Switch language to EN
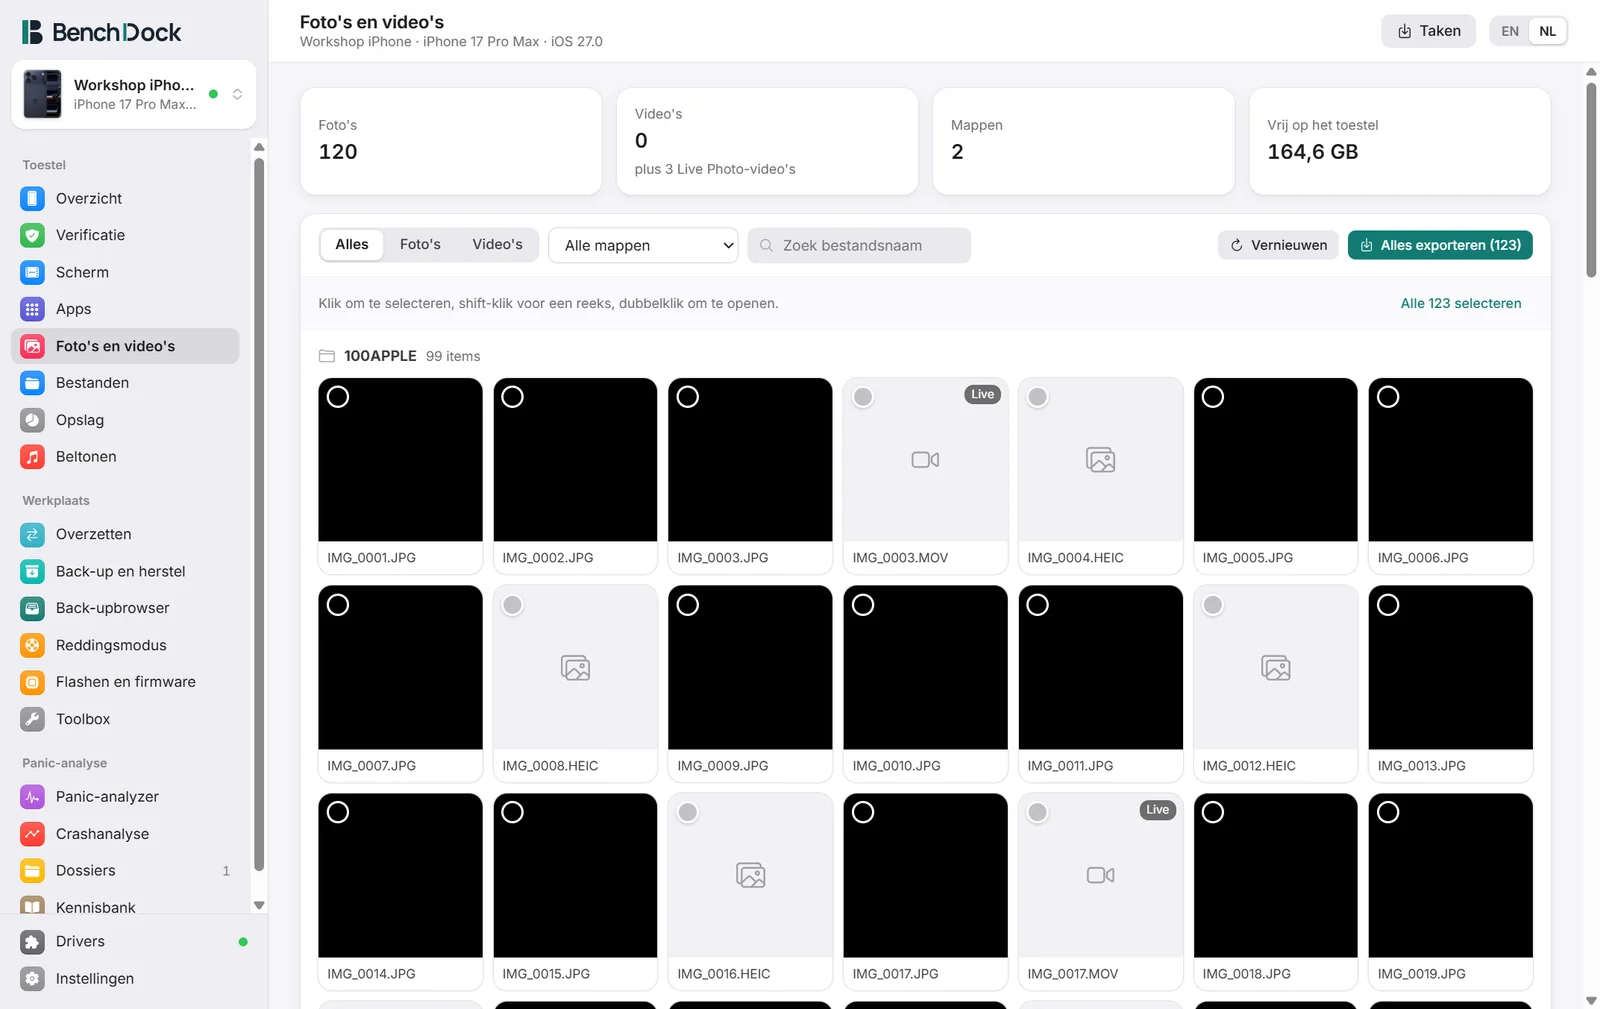 (x=1510, y=31)
